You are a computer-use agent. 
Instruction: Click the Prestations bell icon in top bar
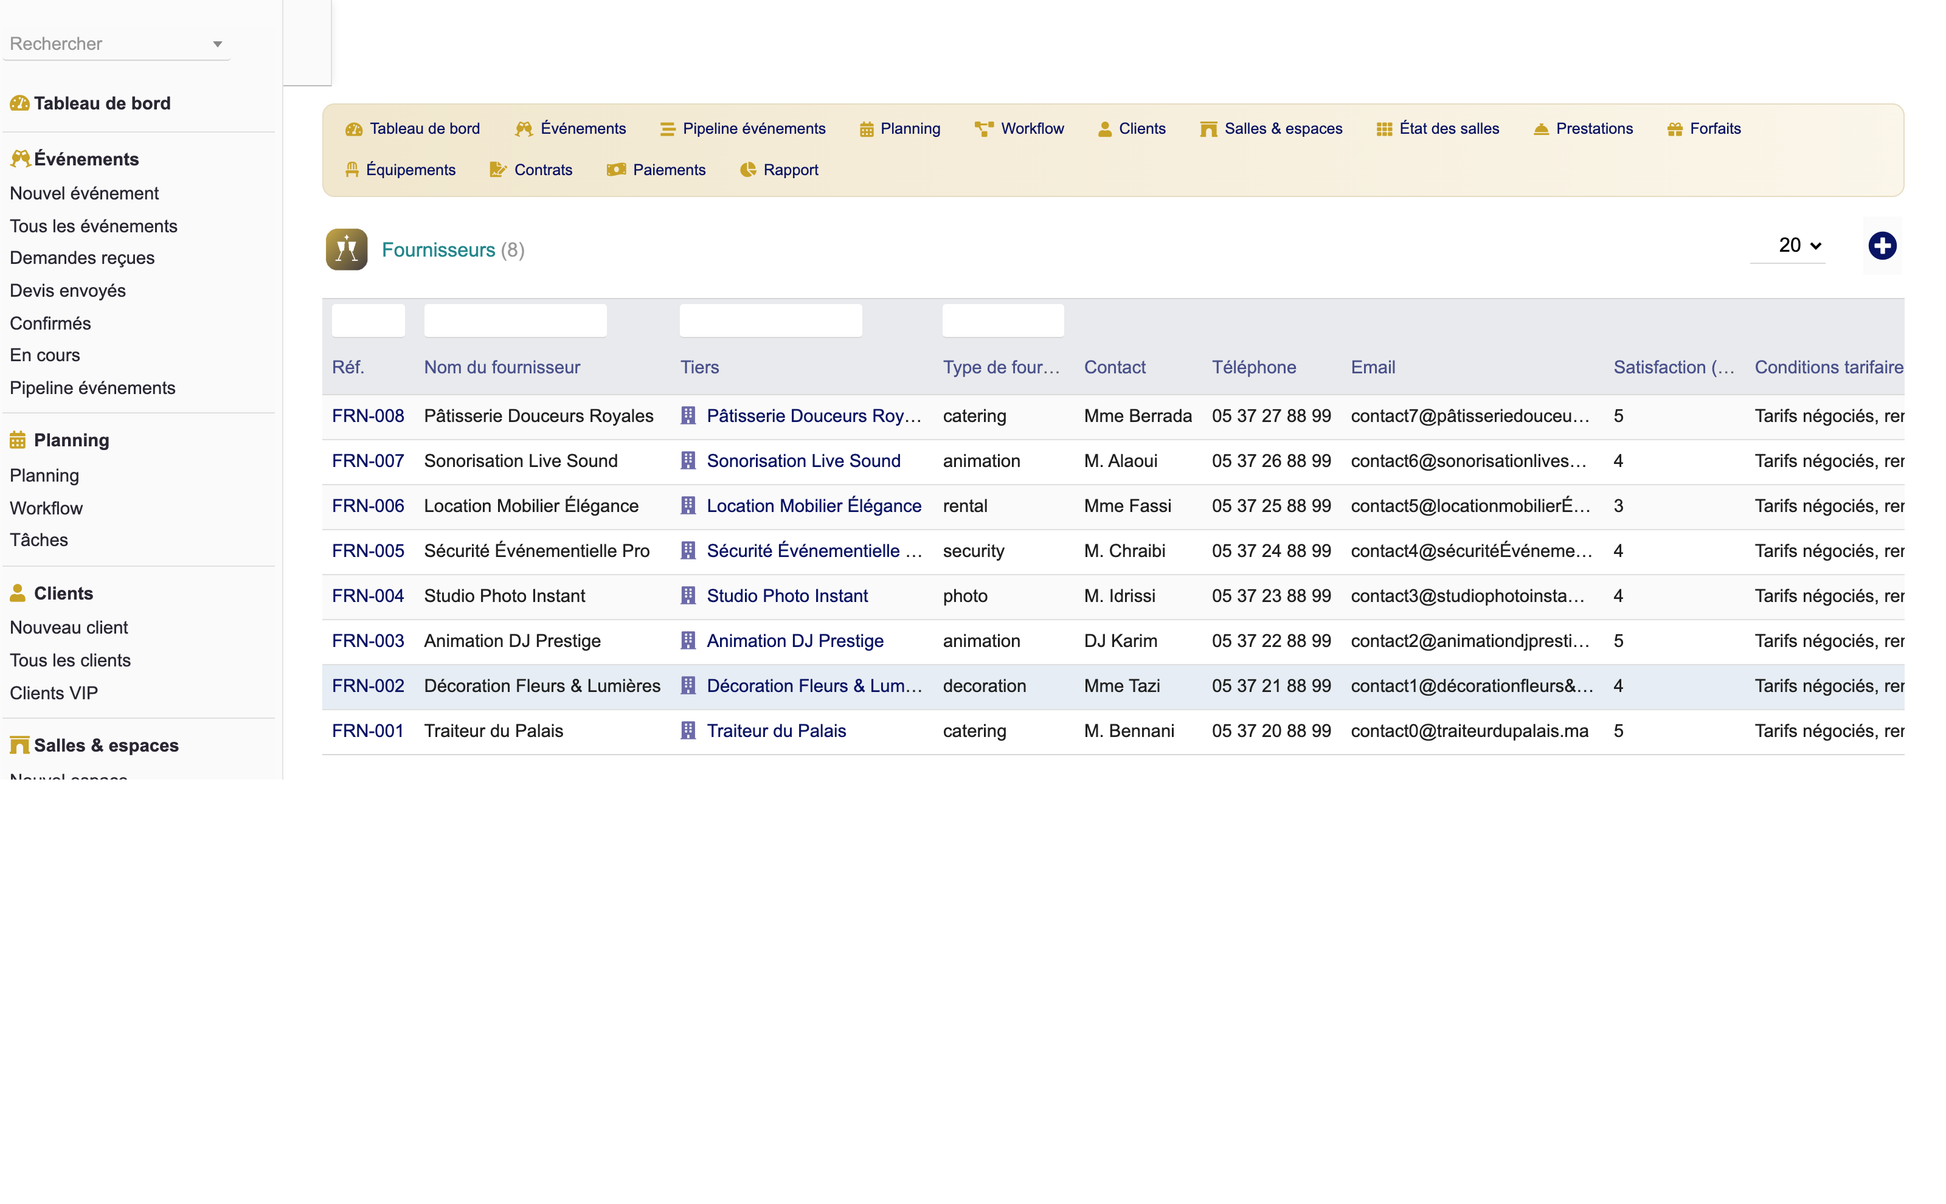[1541, 129]
